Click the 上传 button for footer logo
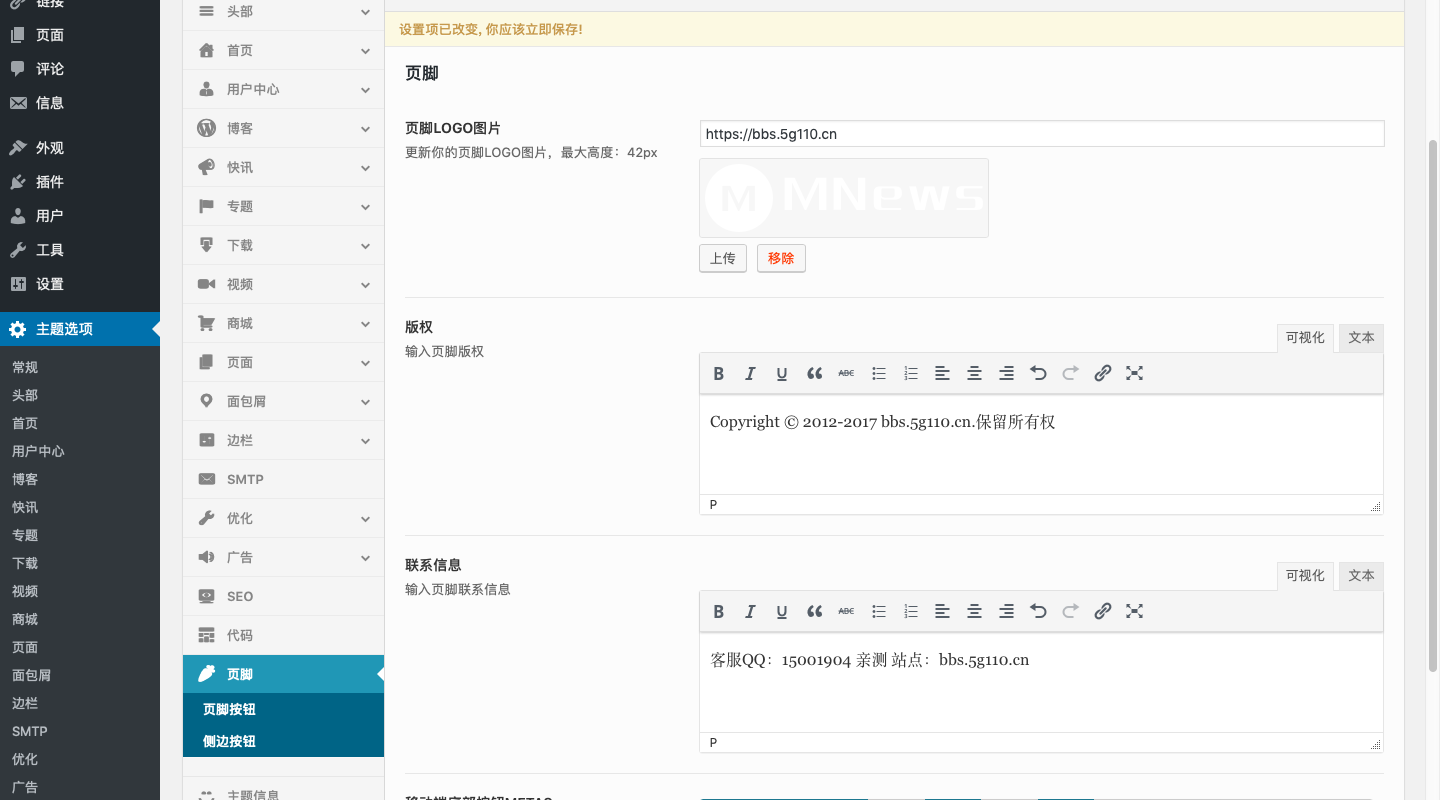This screenshot has height=800, width=1440. pyautogui.click(x=722, y=258)
